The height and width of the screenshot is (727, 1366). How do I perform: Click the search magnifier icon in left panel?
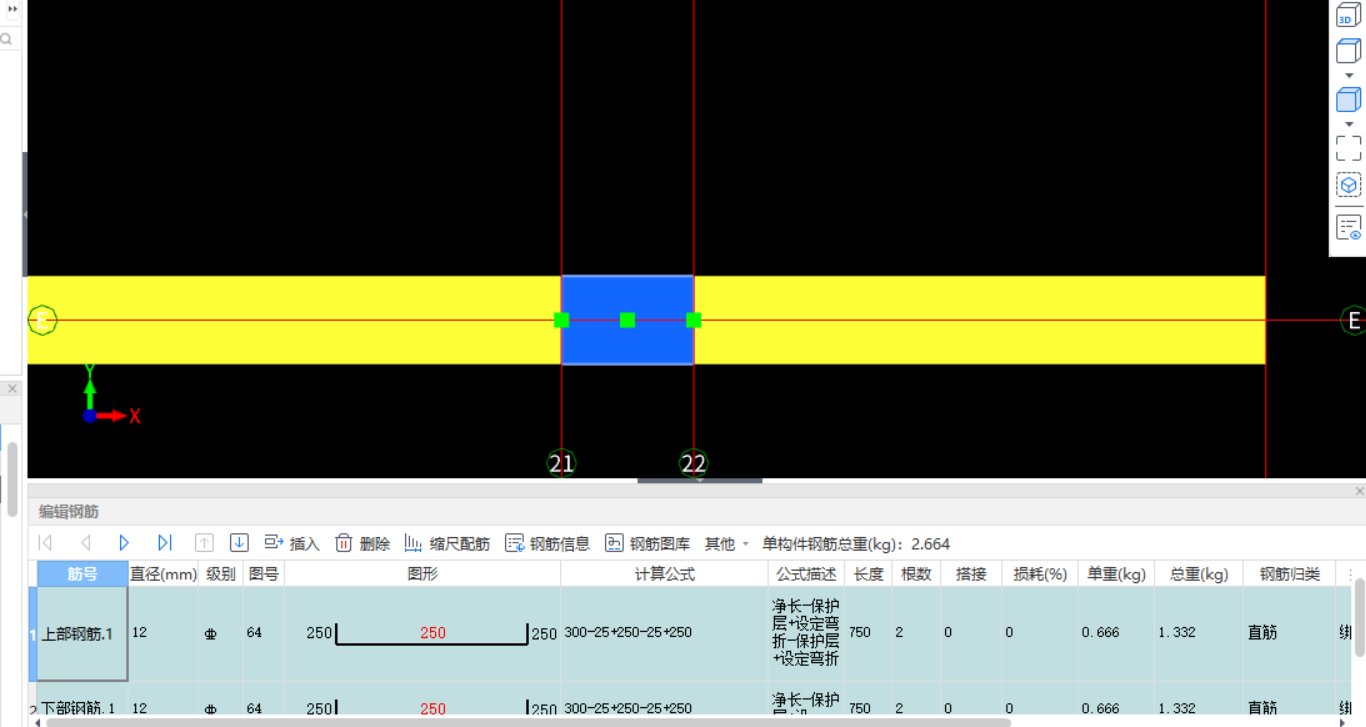(6, 39)
